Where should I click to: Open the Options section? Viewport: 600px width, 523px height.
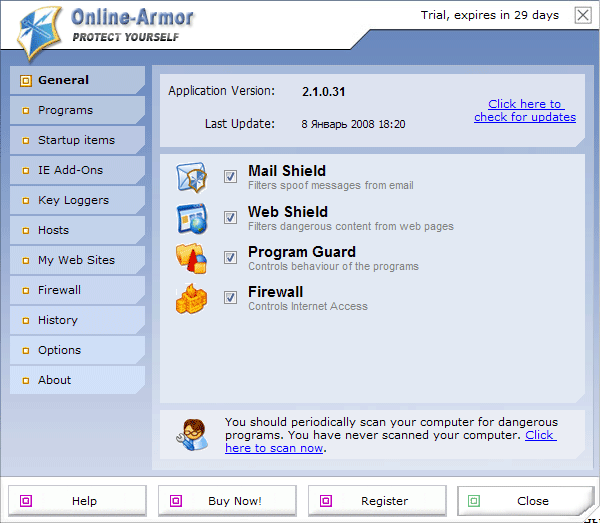77,350
